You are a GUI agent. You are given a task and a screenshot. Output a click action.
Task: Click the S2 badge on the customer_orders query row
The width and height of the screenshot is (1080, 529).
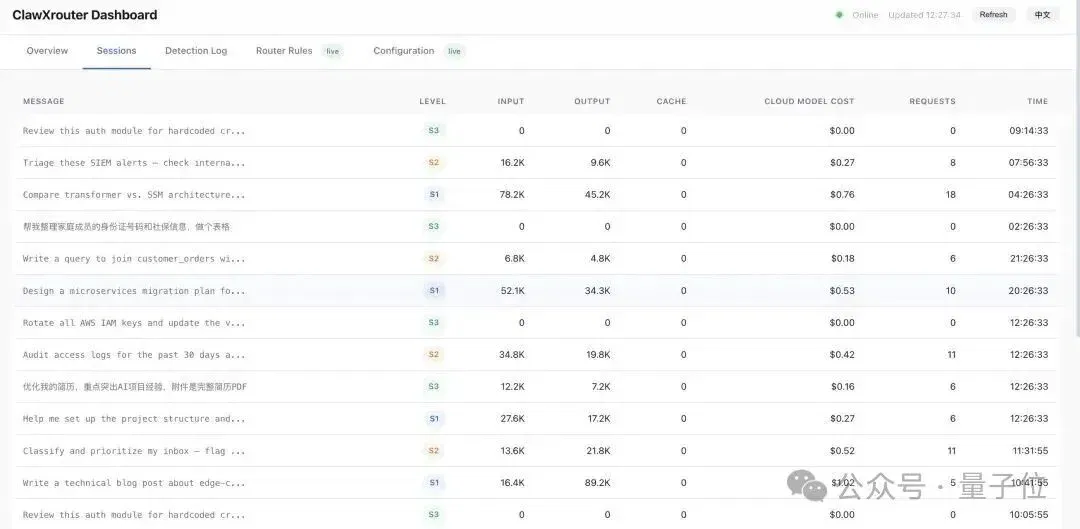coord(433,259)
